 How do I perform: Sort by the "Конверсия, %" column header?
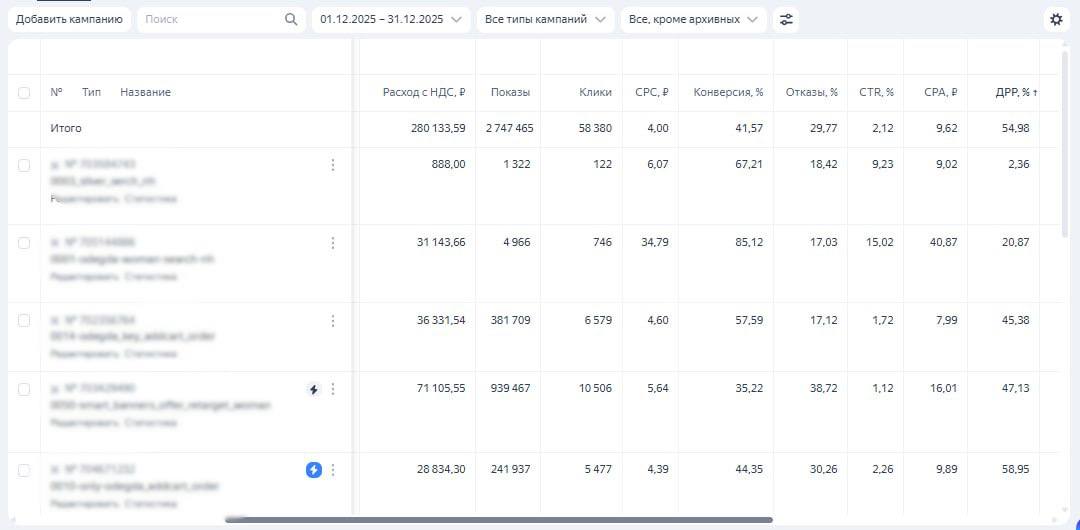tap(728, 92)
